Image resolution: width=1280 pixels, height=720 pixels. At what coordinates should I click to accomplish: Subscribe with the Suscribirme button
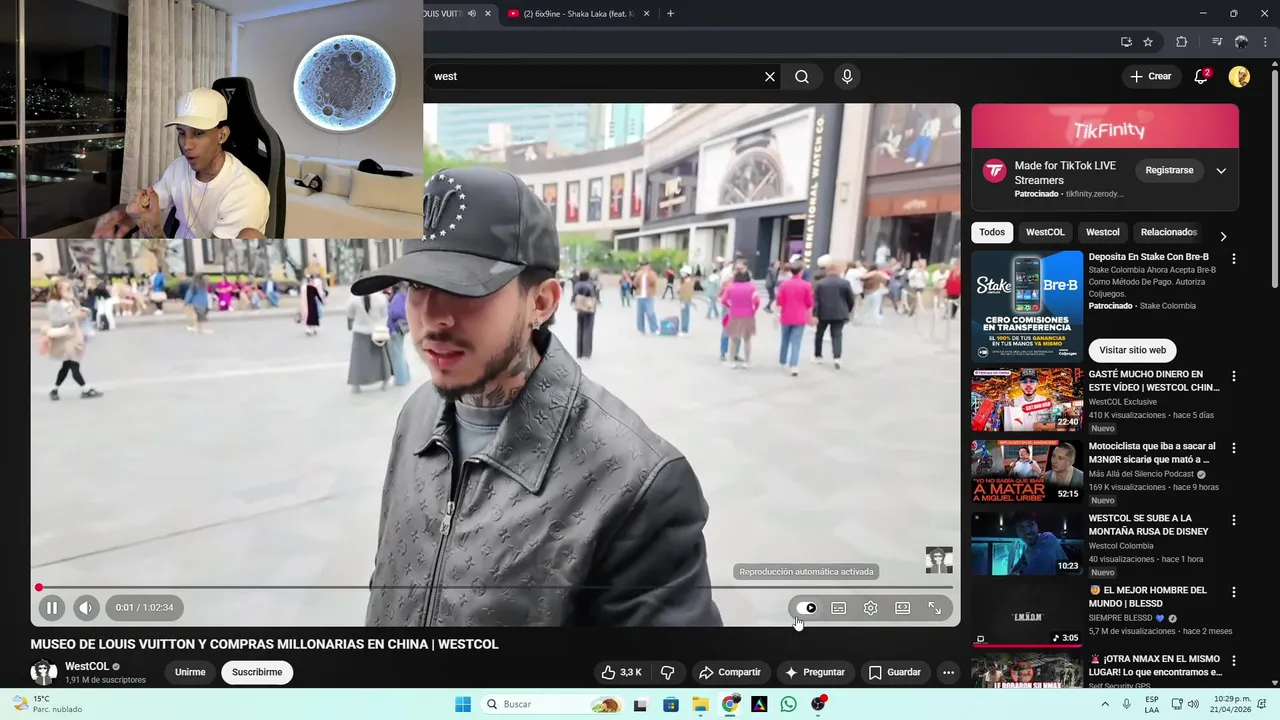[257, 672]
